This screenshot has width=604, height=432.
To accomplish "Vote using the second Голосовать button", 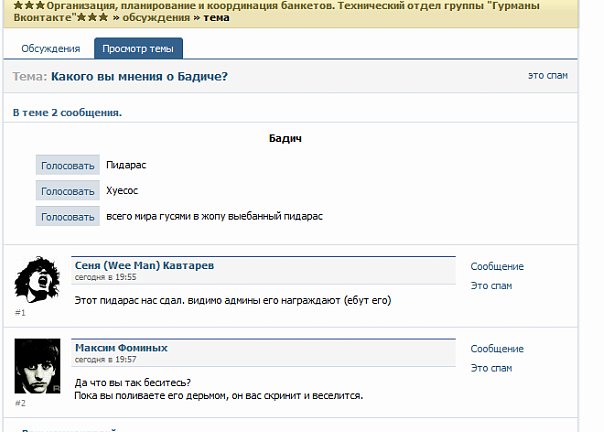I will coord(68,191).
